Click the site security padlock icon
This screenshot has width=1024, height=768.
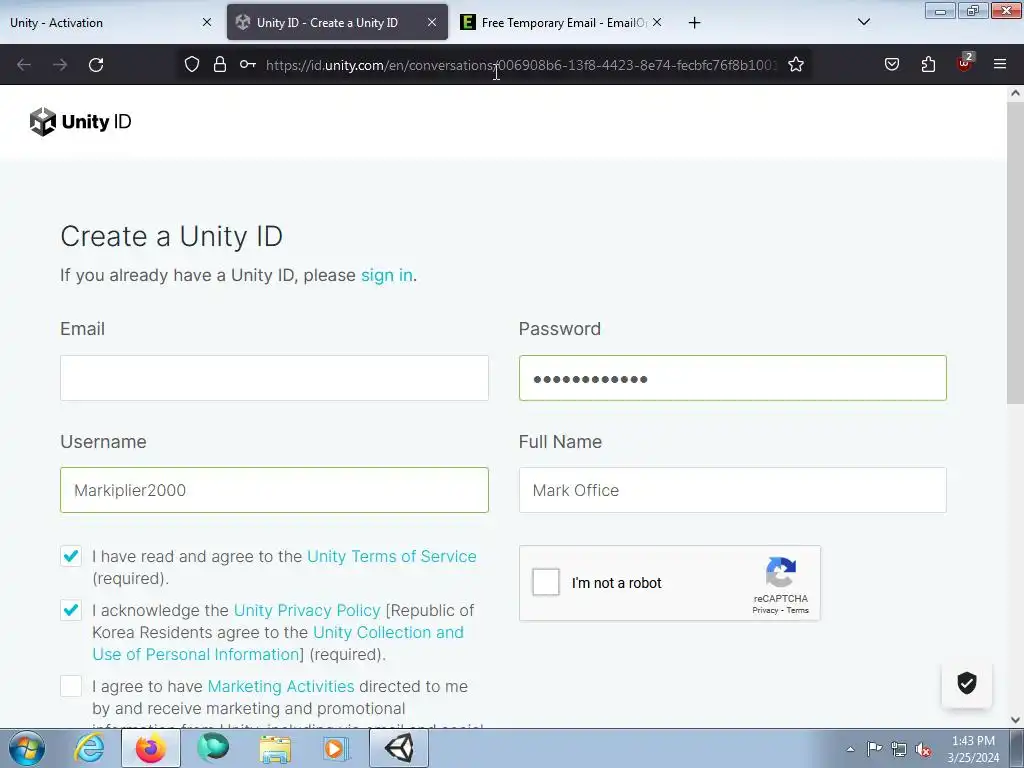click(x=220, y=64)
